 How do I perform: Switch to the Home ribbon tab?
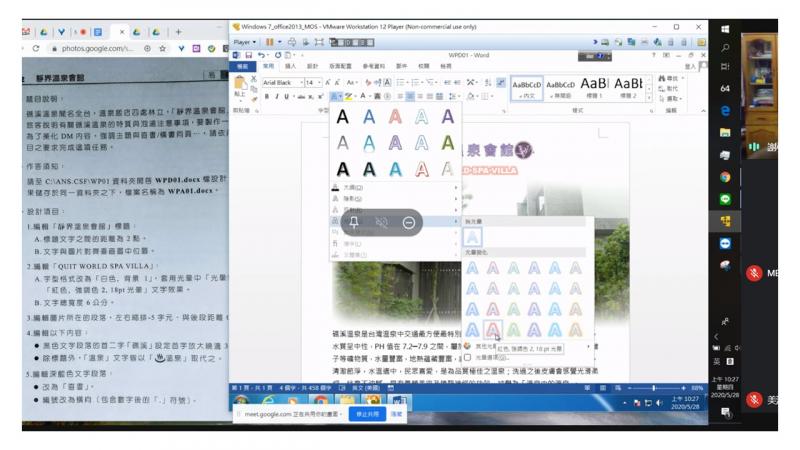click(x=268, y=66)
